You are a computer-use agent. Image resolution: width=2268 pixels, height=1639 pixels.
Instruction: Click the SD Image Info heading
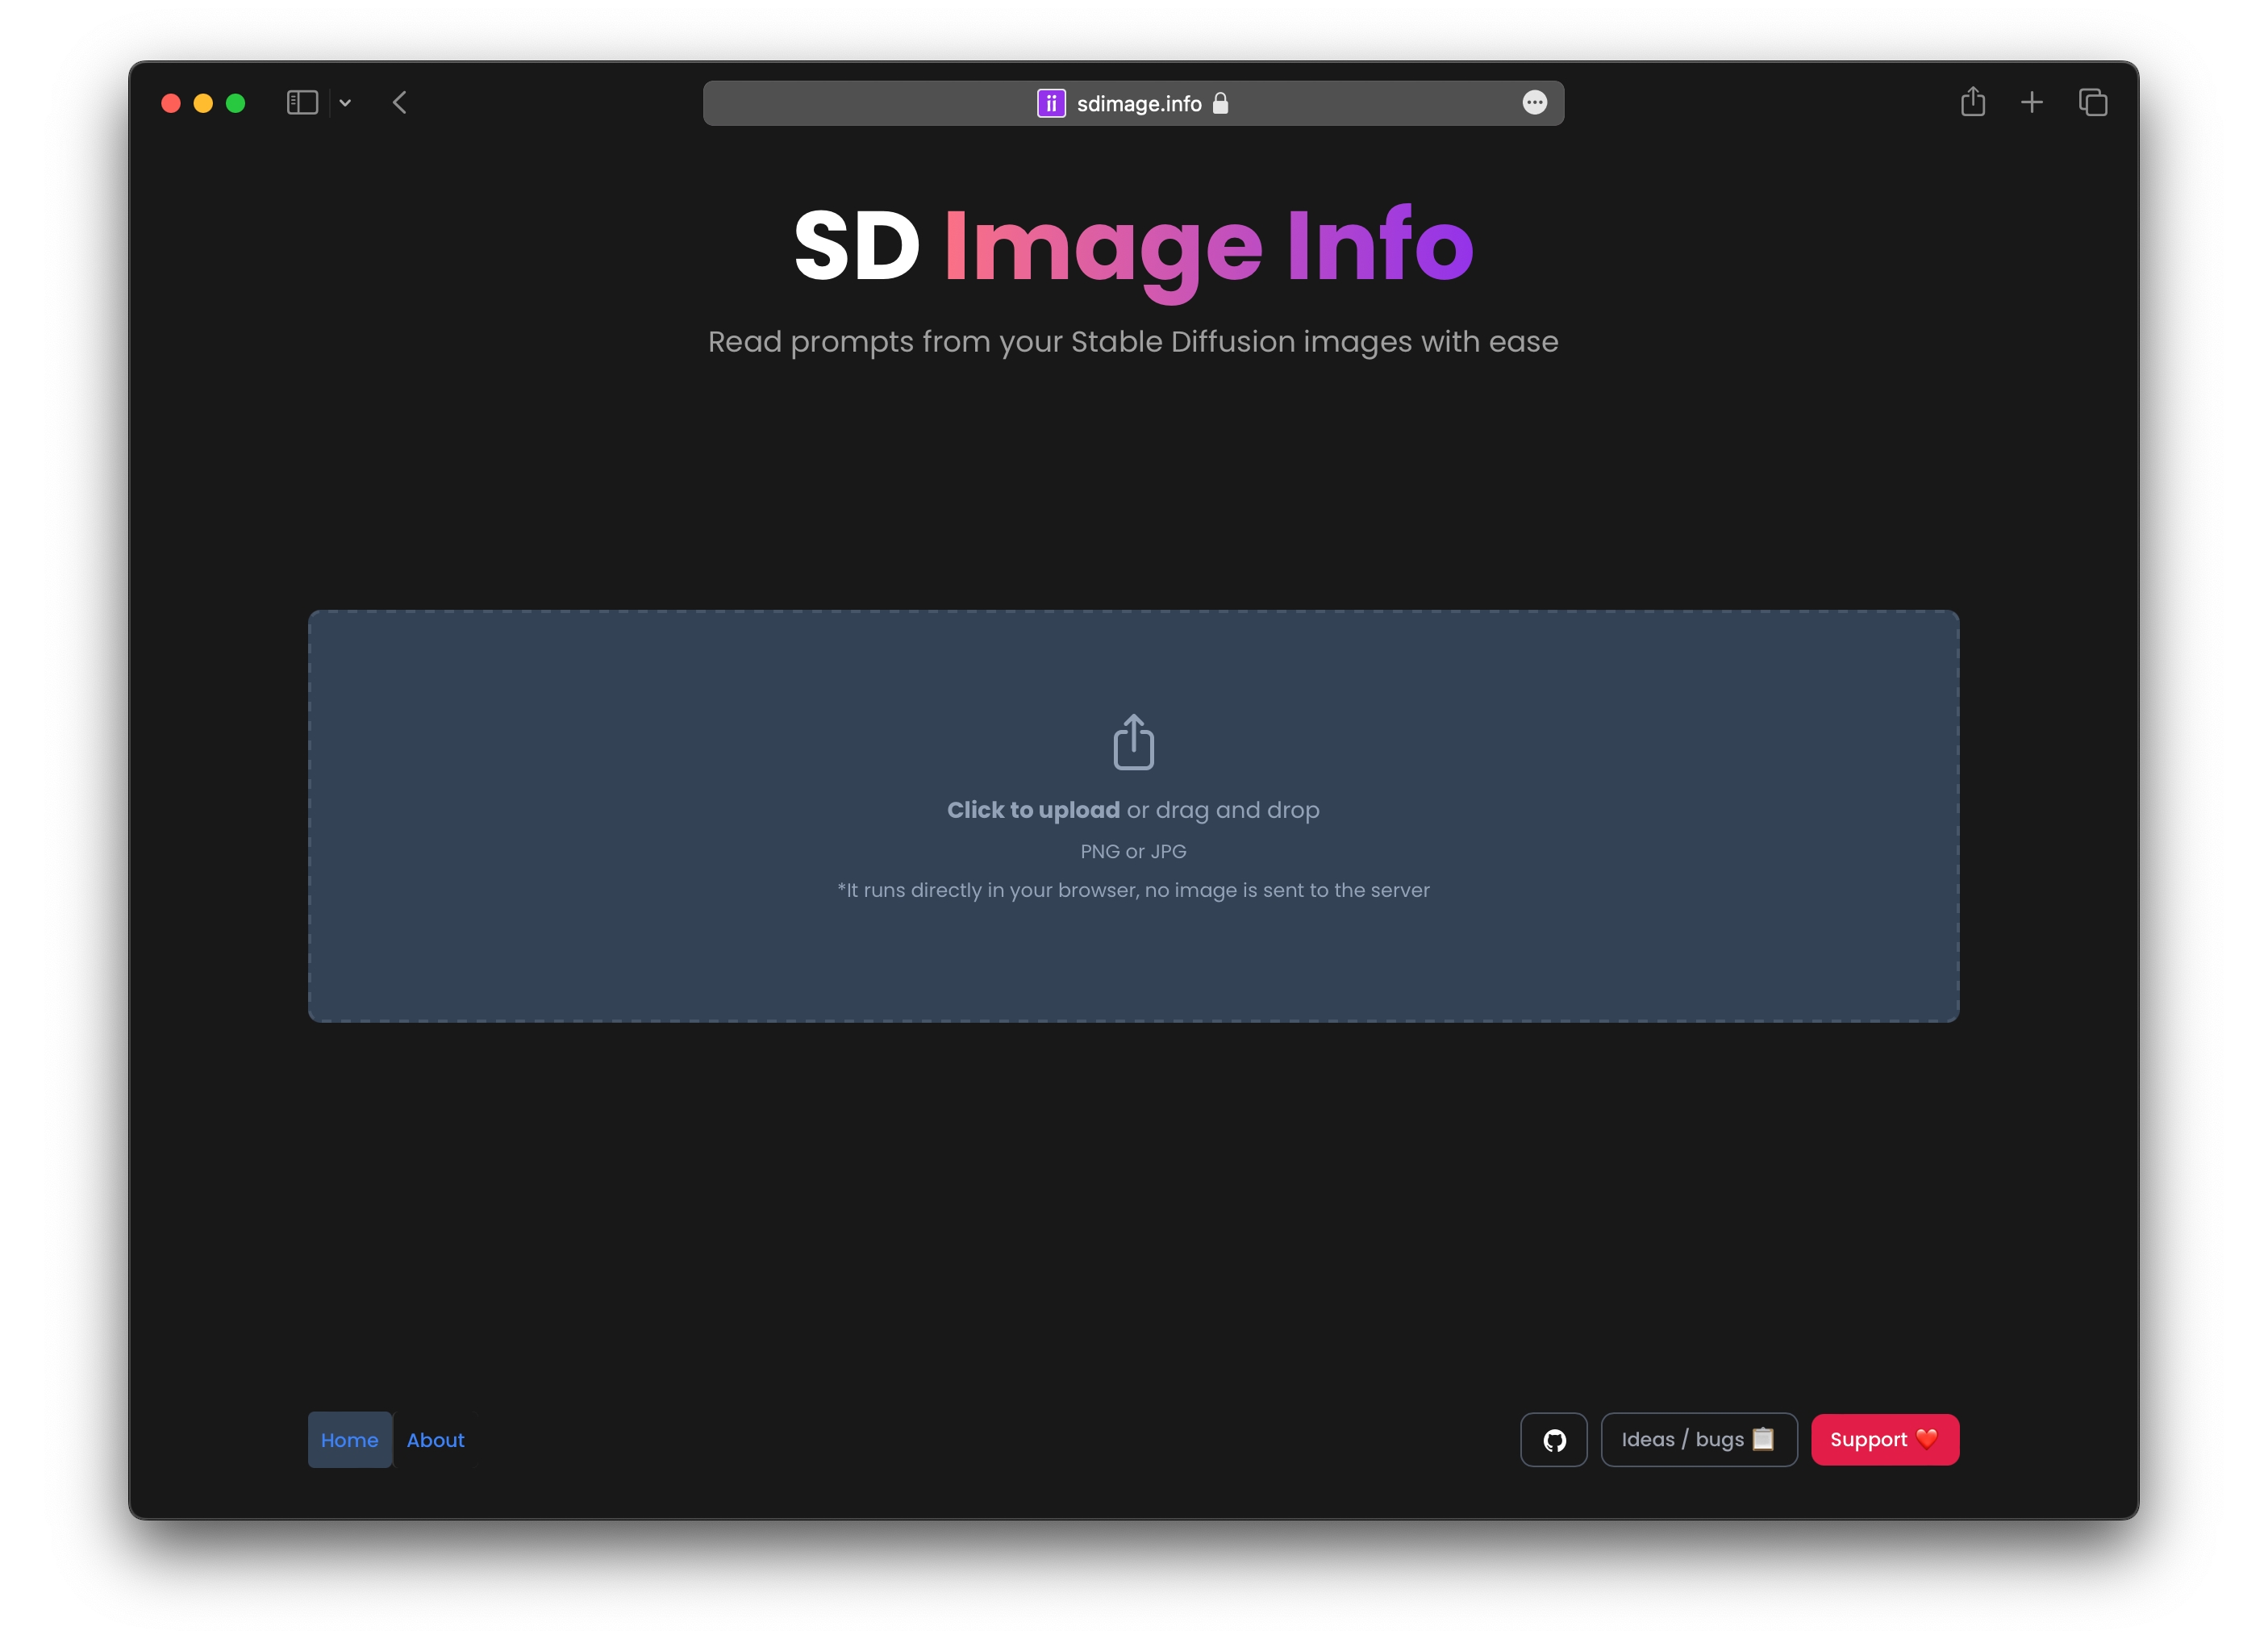pyautogui.click(x=1133, y=246)
